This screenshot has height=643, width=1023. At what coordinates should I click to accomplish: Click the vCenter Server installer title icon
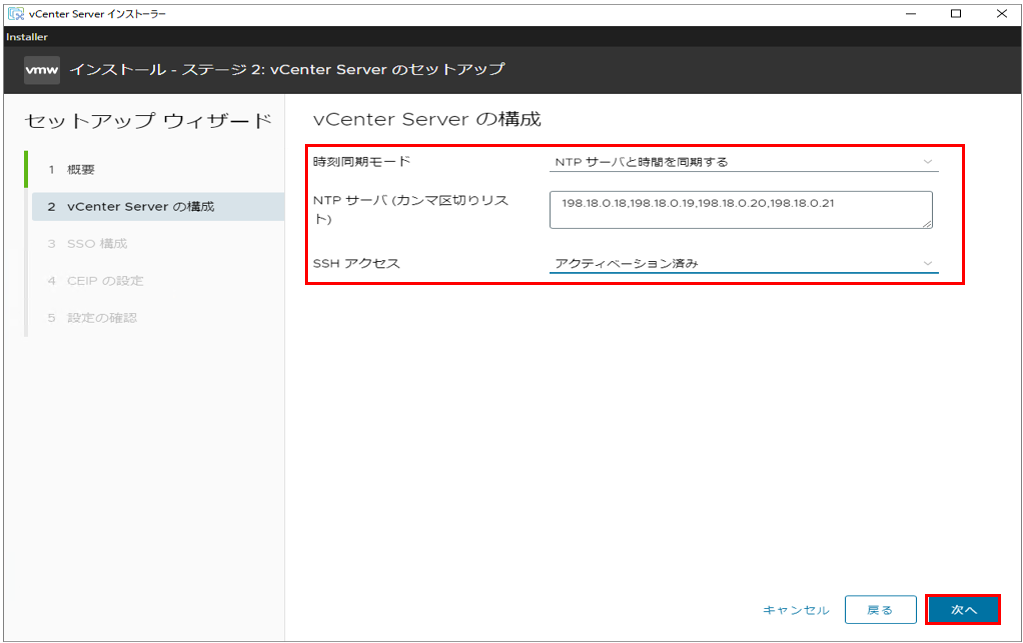pos(16,14)
